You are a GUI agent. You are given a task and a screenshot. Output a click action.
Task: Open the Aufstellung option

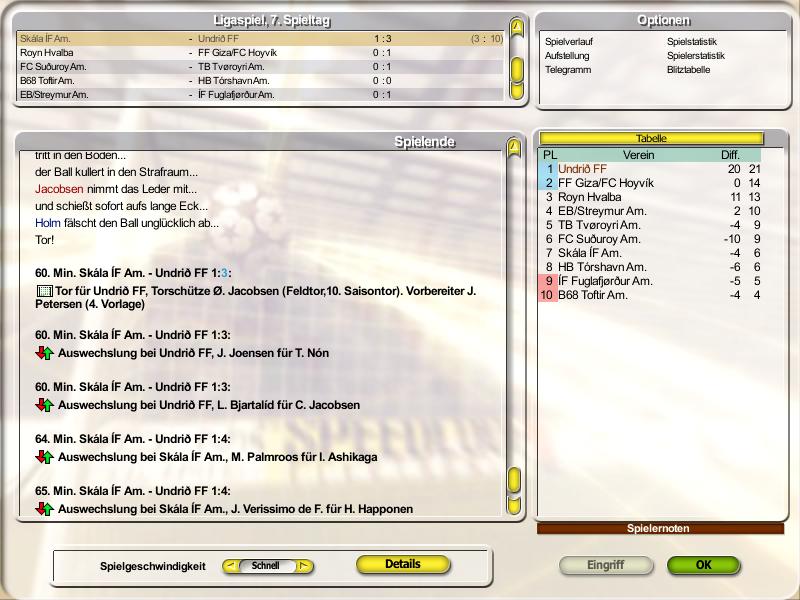[x=567, y=56]
